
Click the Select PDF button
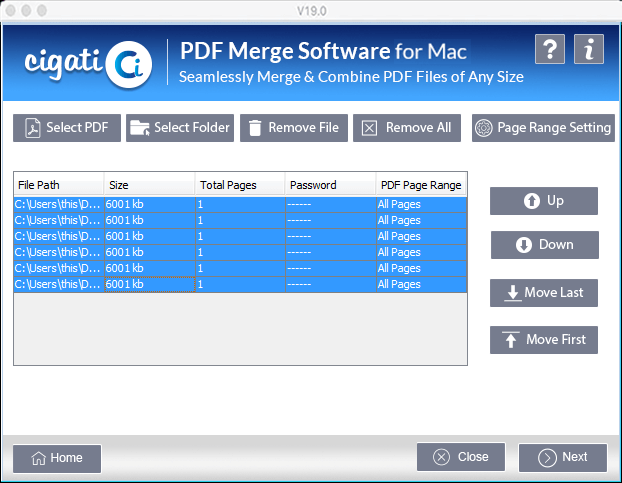pos(67,128)
